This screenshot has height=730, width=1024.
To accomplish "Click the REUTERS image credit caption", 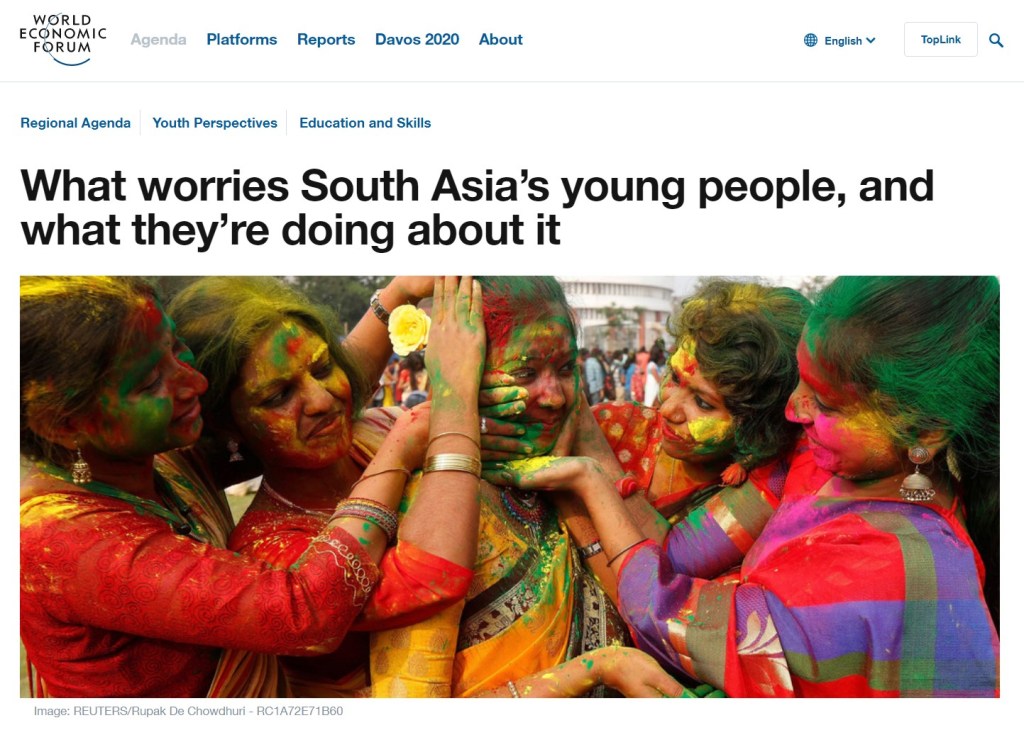I will pos(188,710).
